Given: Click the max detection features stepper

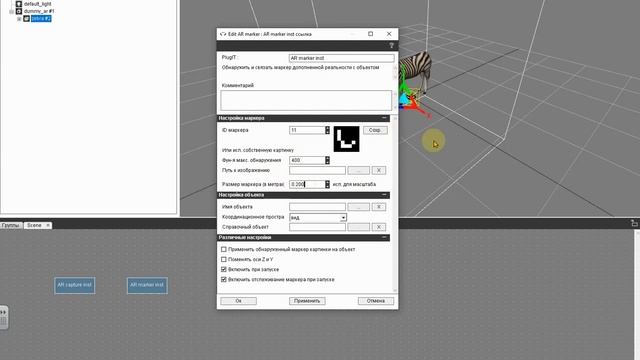Looking at the screenshot, I should tap(327, 160).
